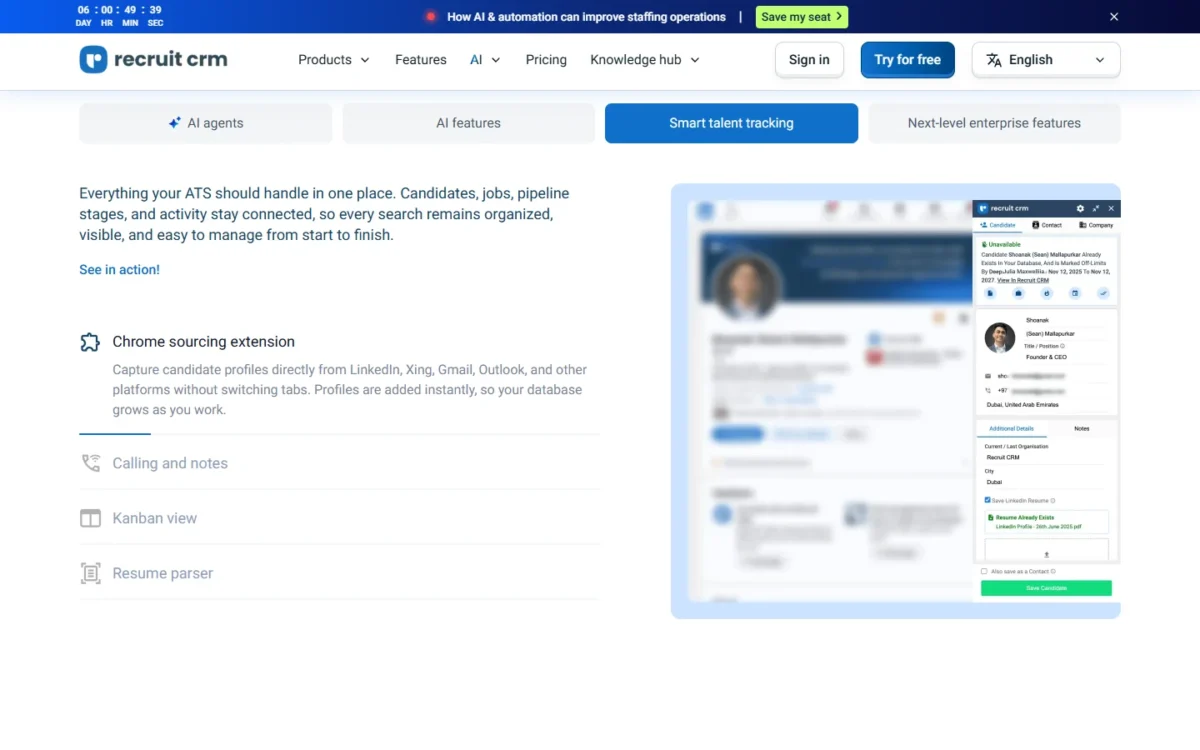Expand the Kanban view section

click(x=339, y=518)
